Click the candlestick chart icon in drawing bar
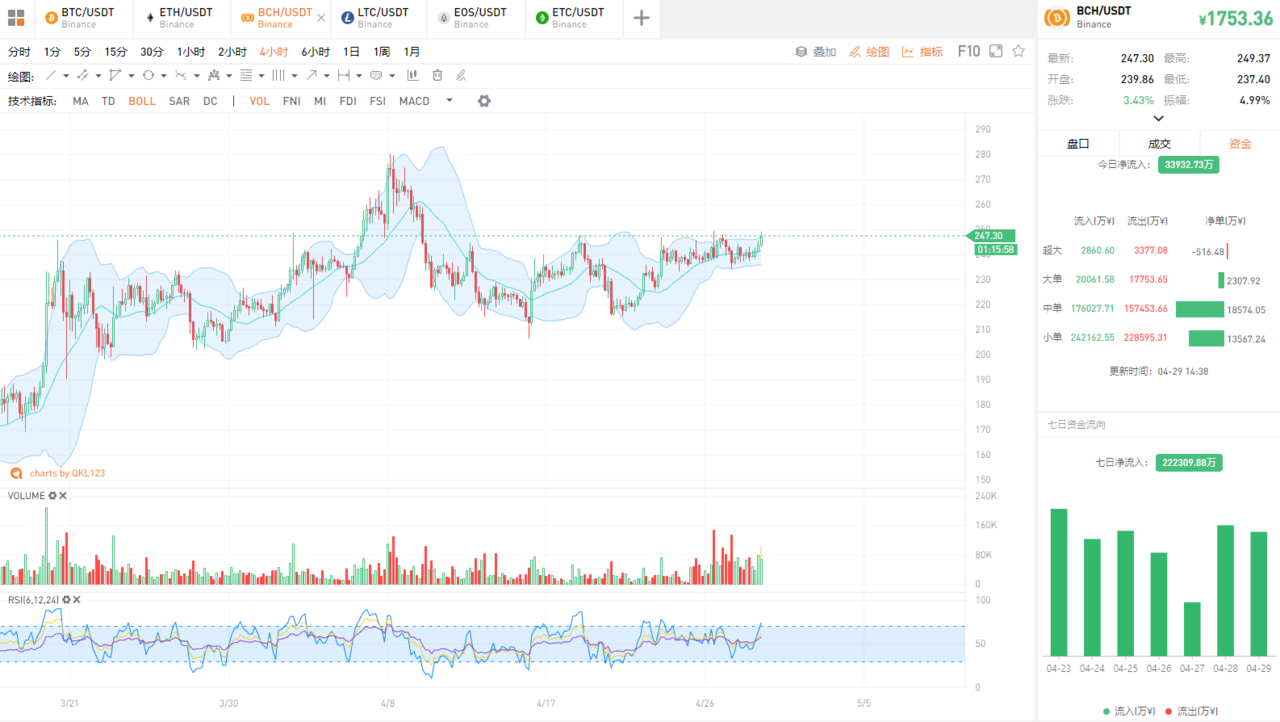Viewport: 1280px width, 722px height. [x=412, y=75]
